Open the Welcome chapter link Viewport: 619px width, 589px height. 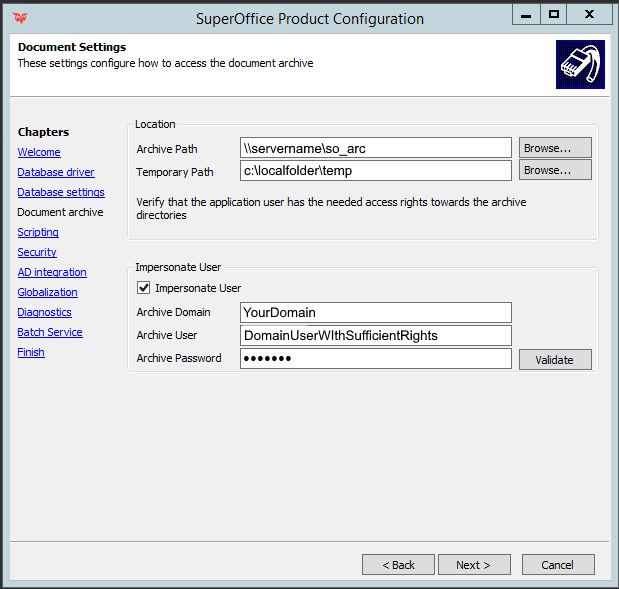[x=39, y=152]
